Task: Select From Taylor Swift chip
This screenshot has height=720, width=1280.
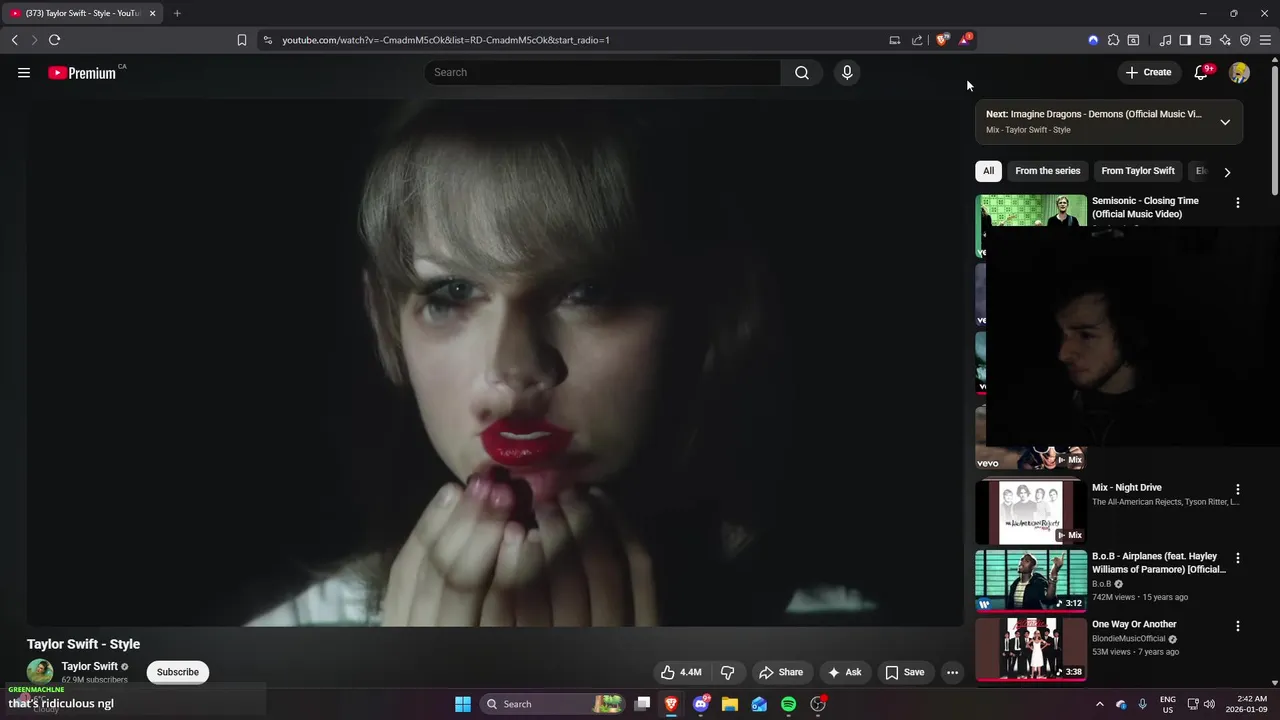Action: tap(1138, 171)
